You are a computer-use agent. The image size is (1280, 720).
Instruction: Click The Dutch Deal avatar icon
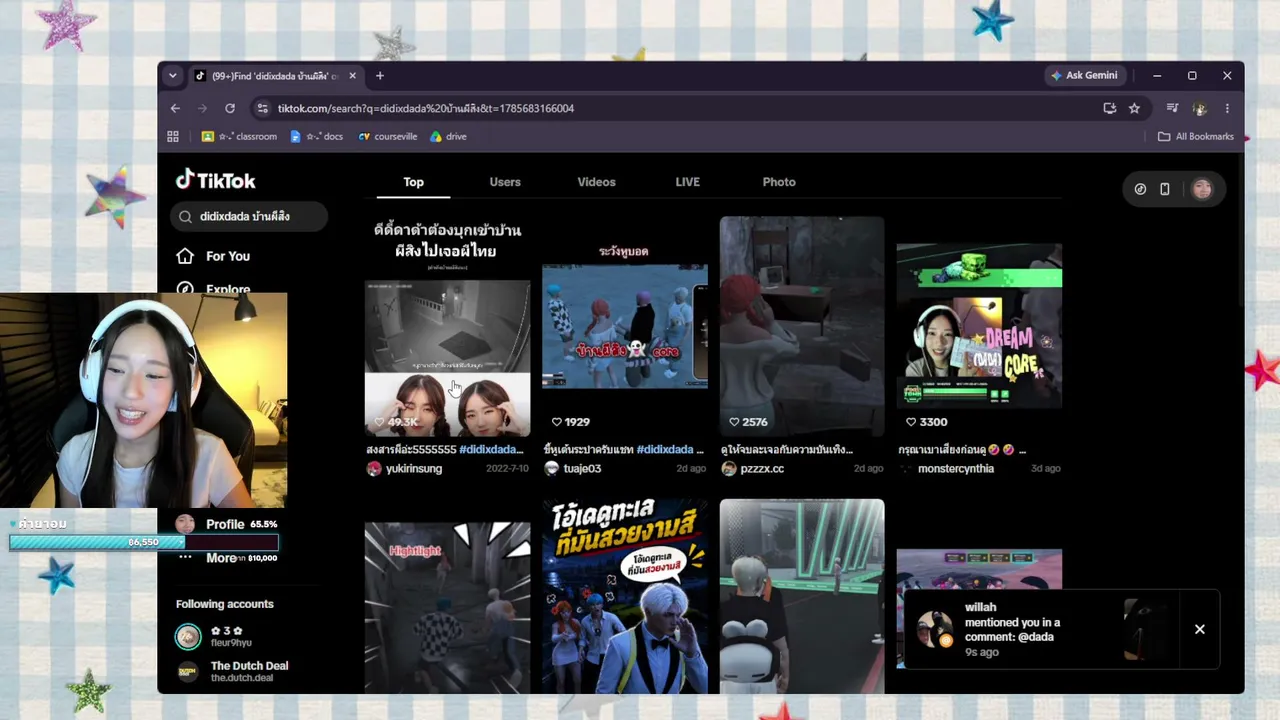pos(188,671)
